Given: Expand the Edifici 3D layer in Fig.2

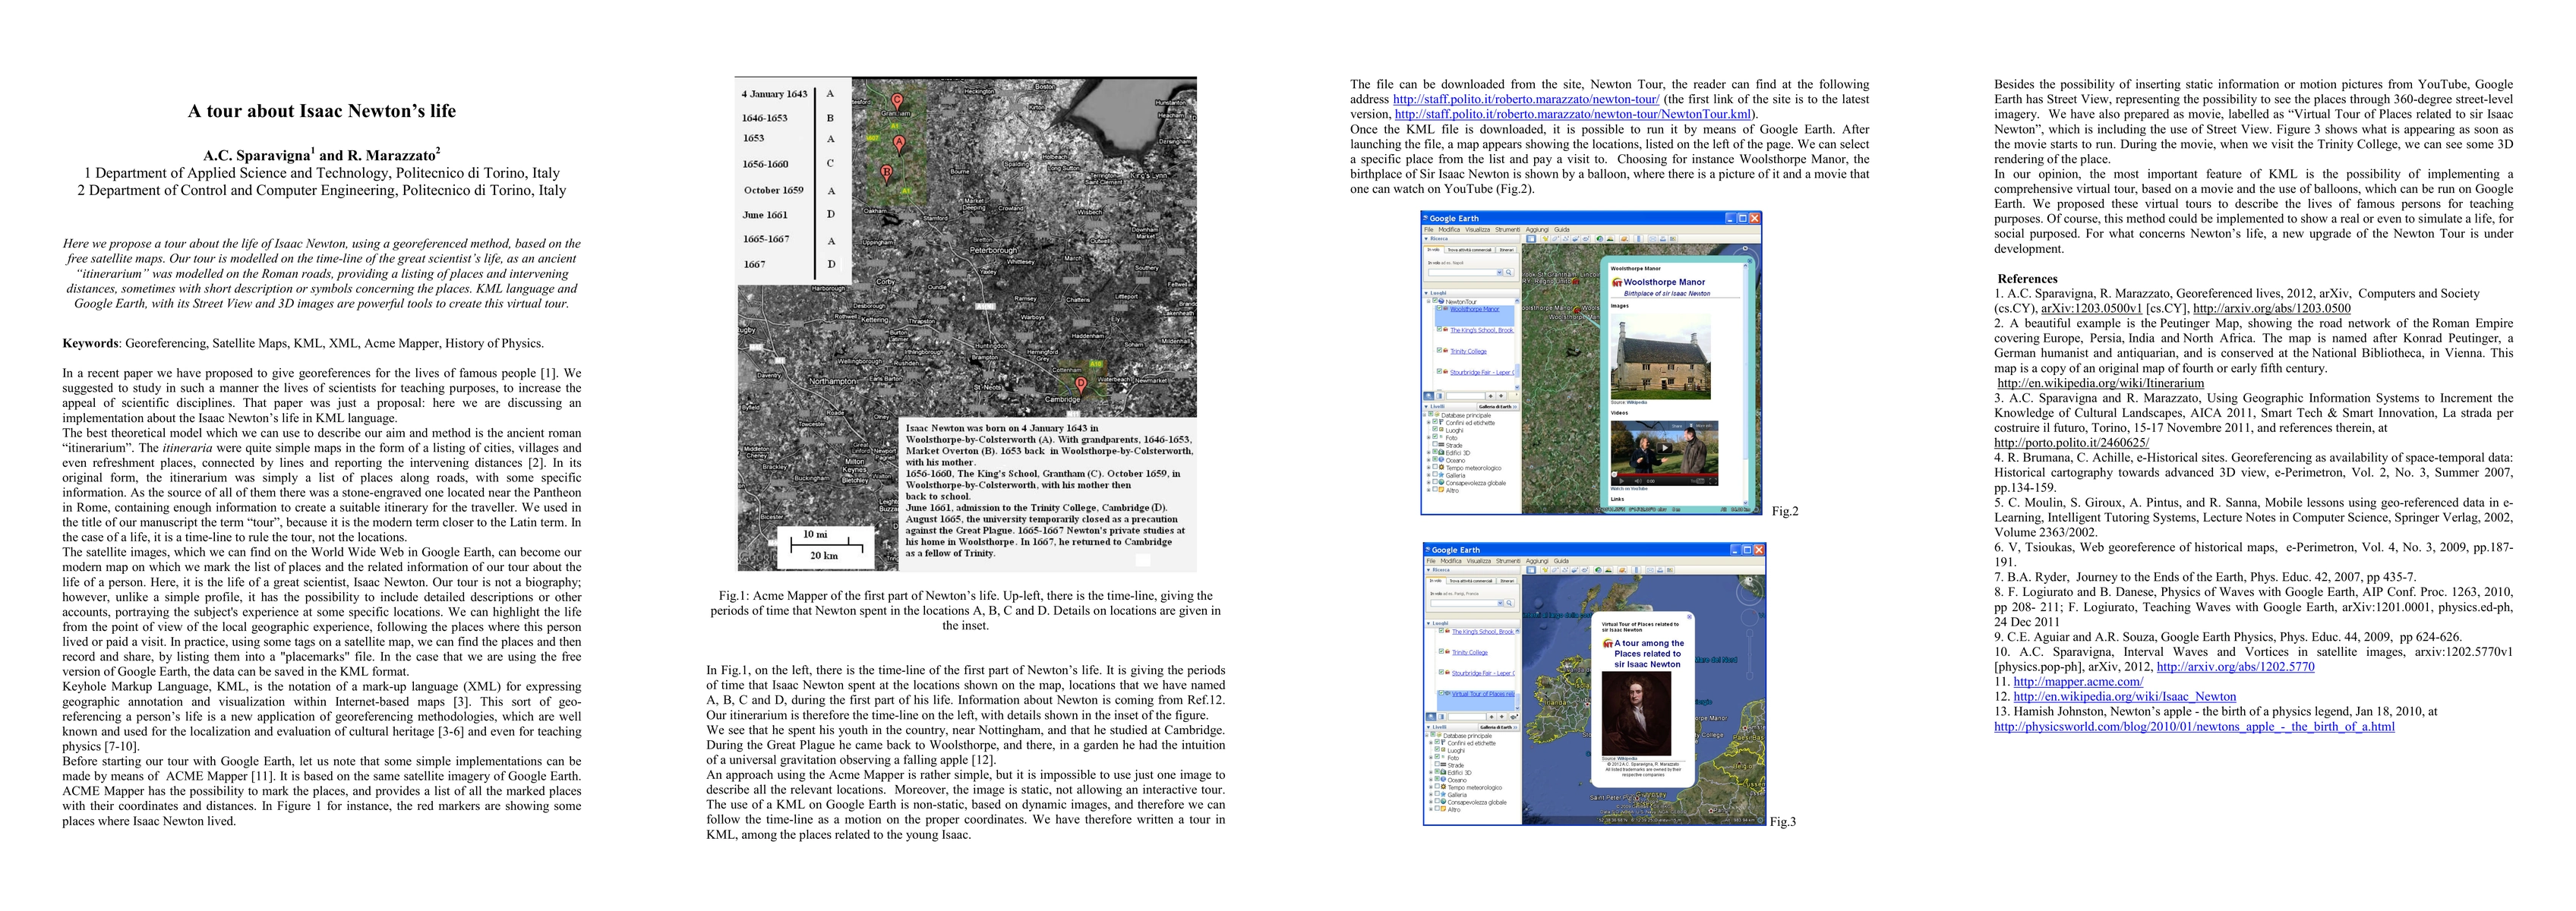Looking at the screenshot, I should (x=1429, y=453).
